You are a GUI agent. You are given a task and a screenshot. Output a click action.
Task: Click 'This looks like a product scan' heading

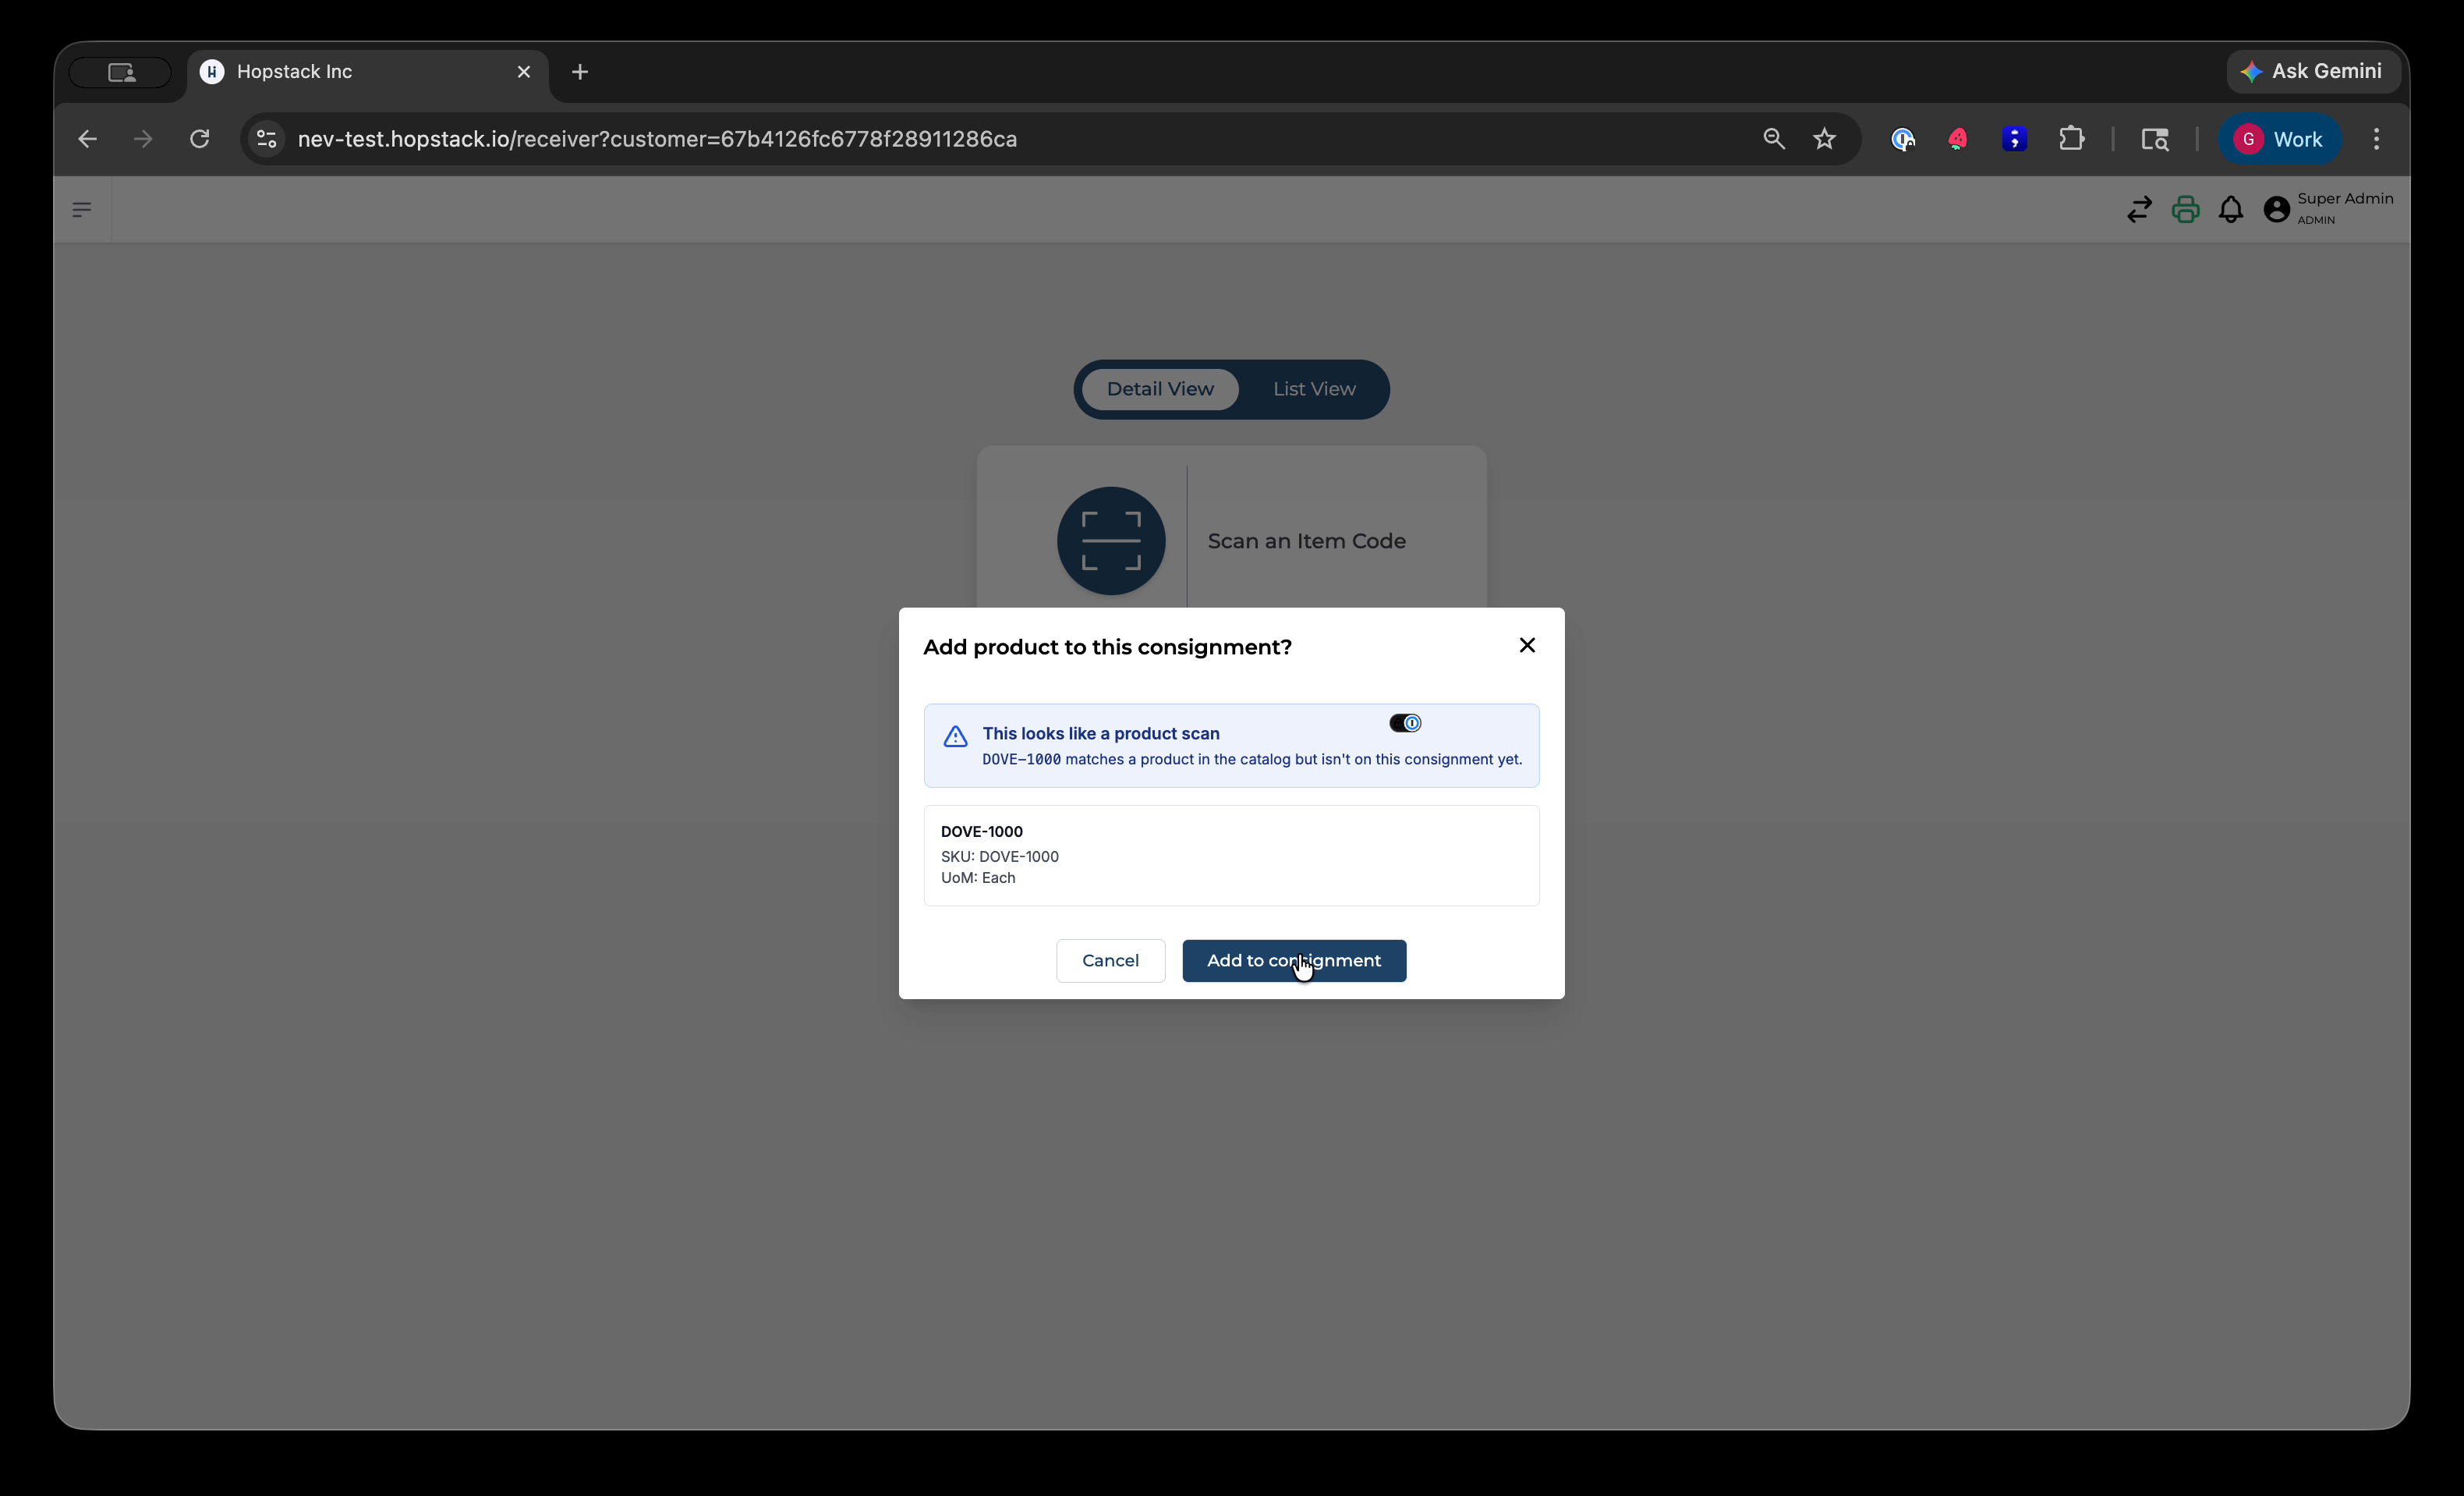(x=1101, y=734)
